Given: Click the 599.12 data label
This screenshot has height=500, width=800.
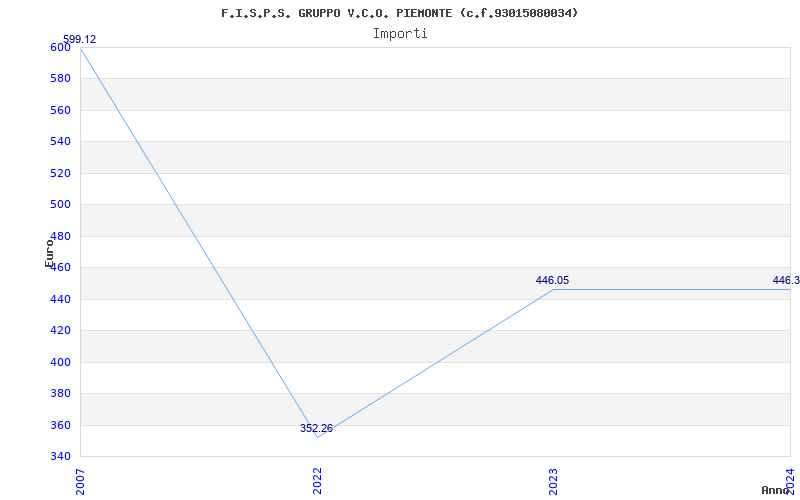Looking at the screenshot, I should [x=79, y=39].
